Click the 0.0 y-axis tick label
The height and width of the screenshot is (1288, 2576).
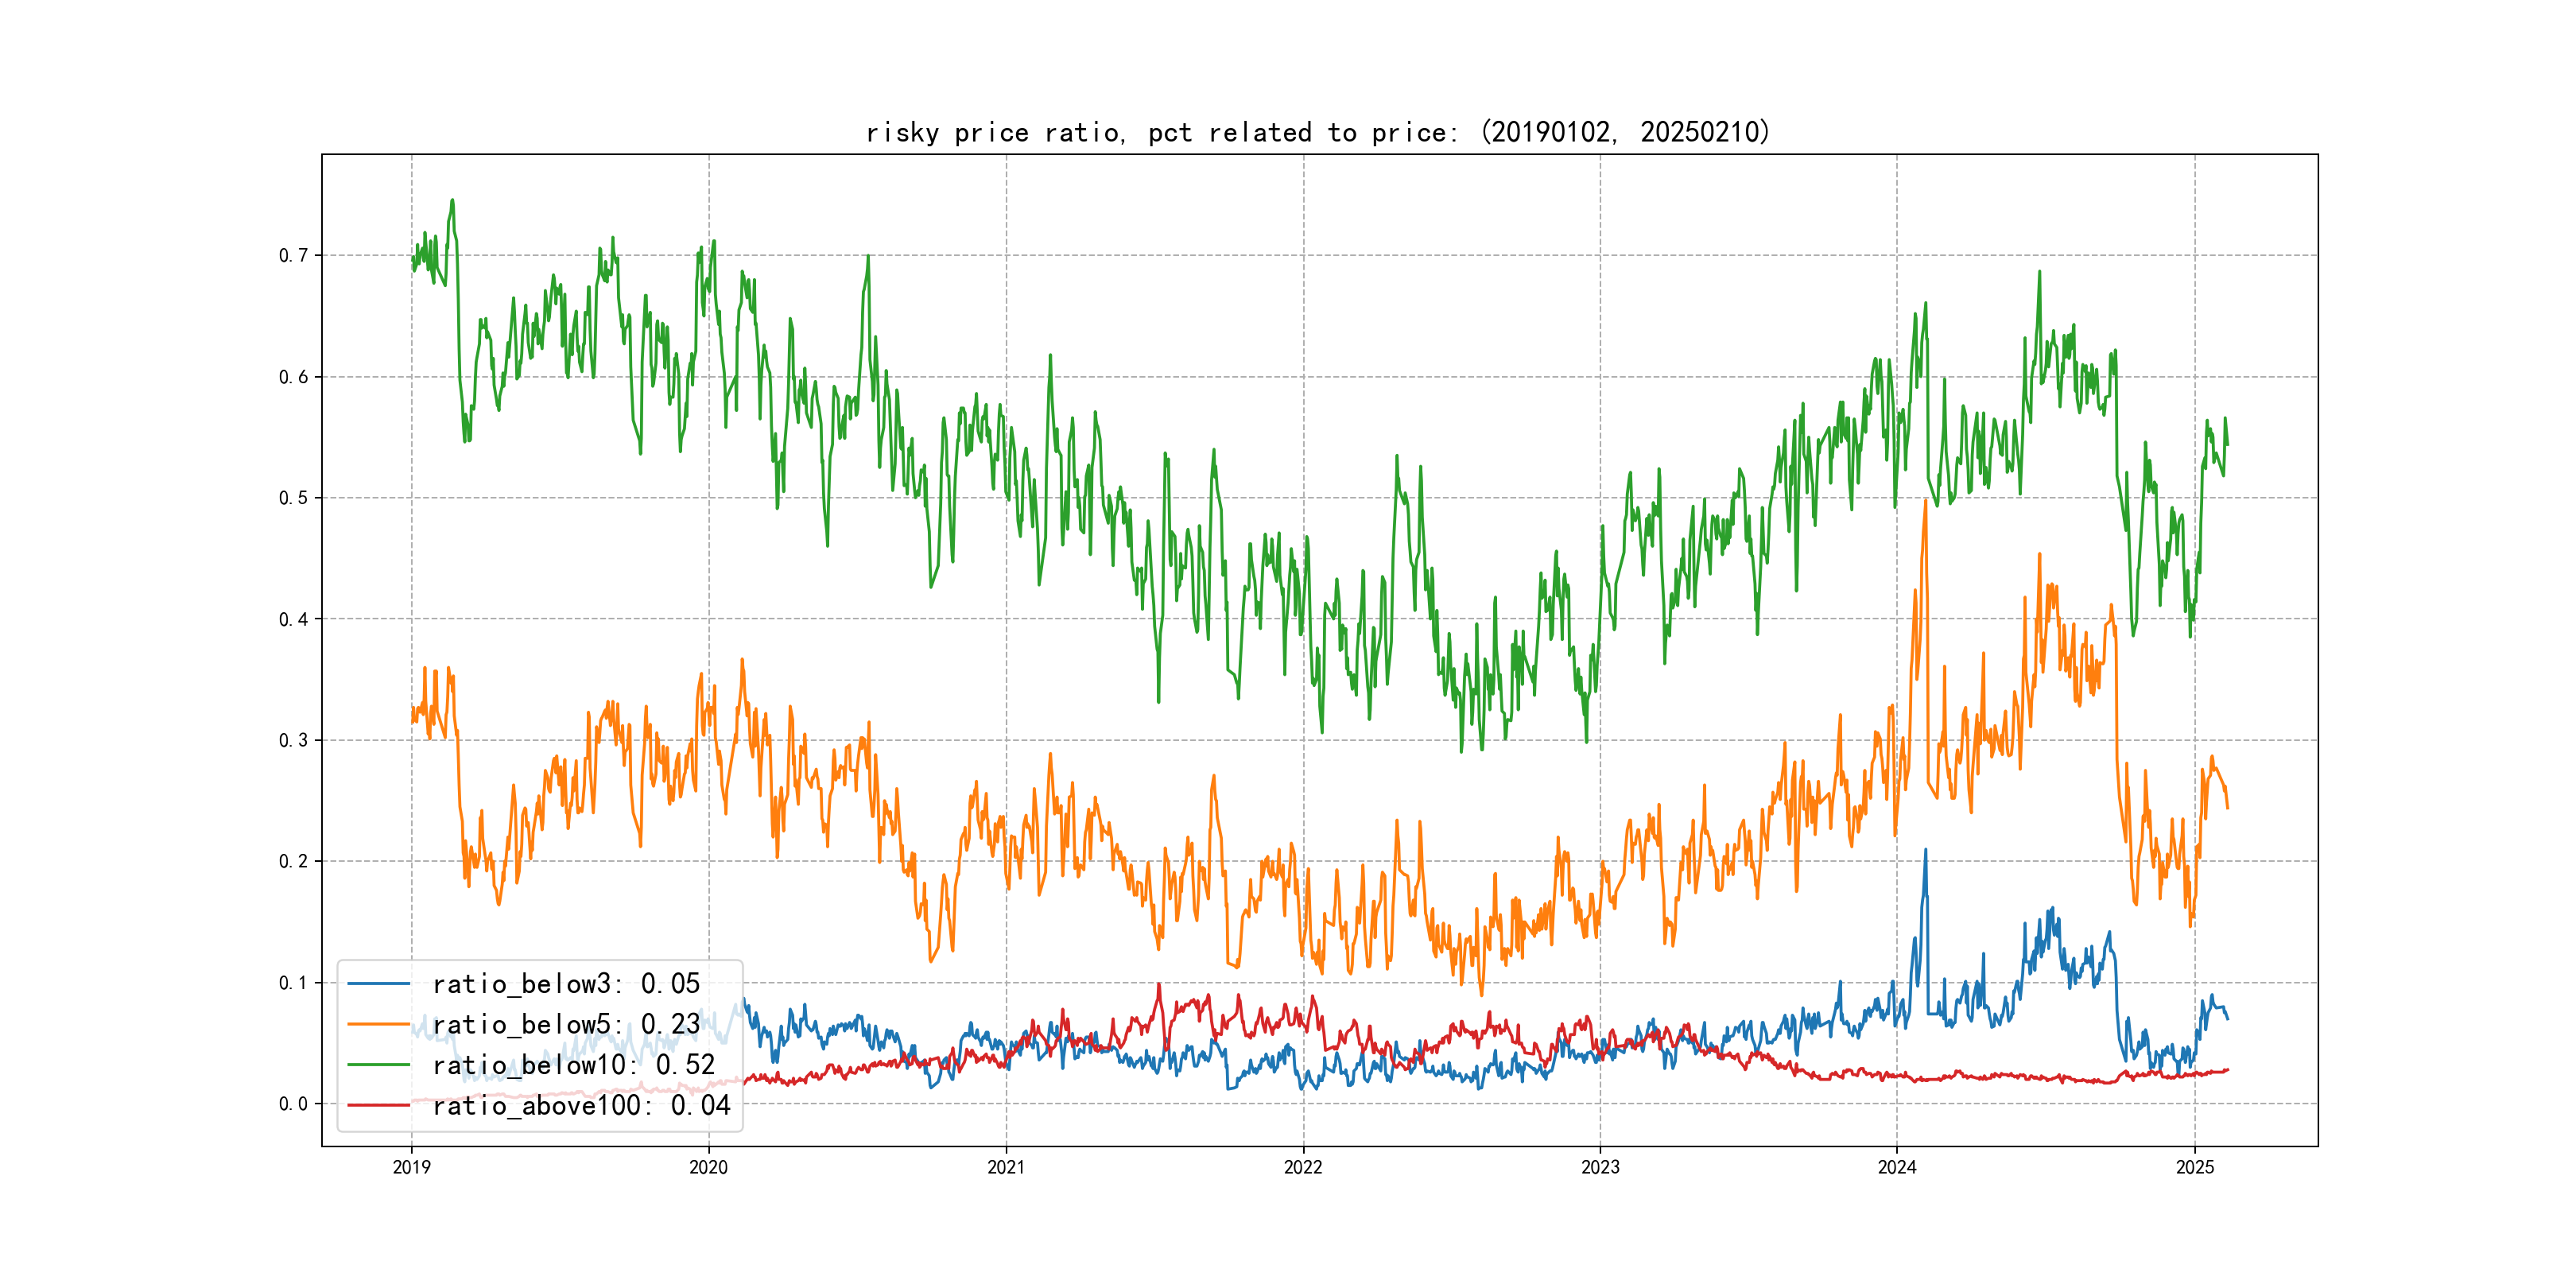[293, 1104]
